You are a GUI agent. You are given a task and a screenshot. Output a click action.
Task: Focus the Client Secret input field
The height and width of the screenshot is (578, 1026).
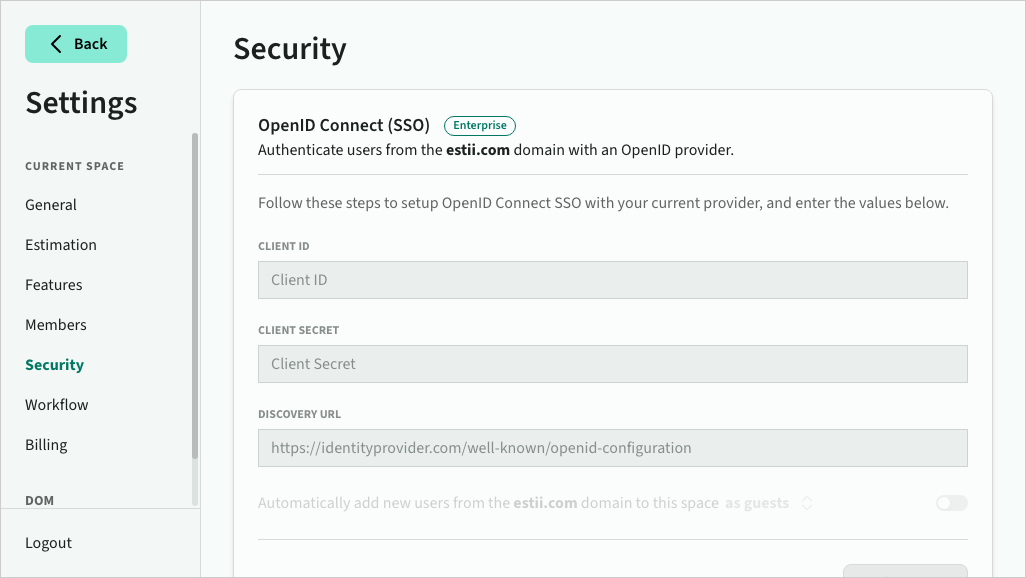point(612,364)
